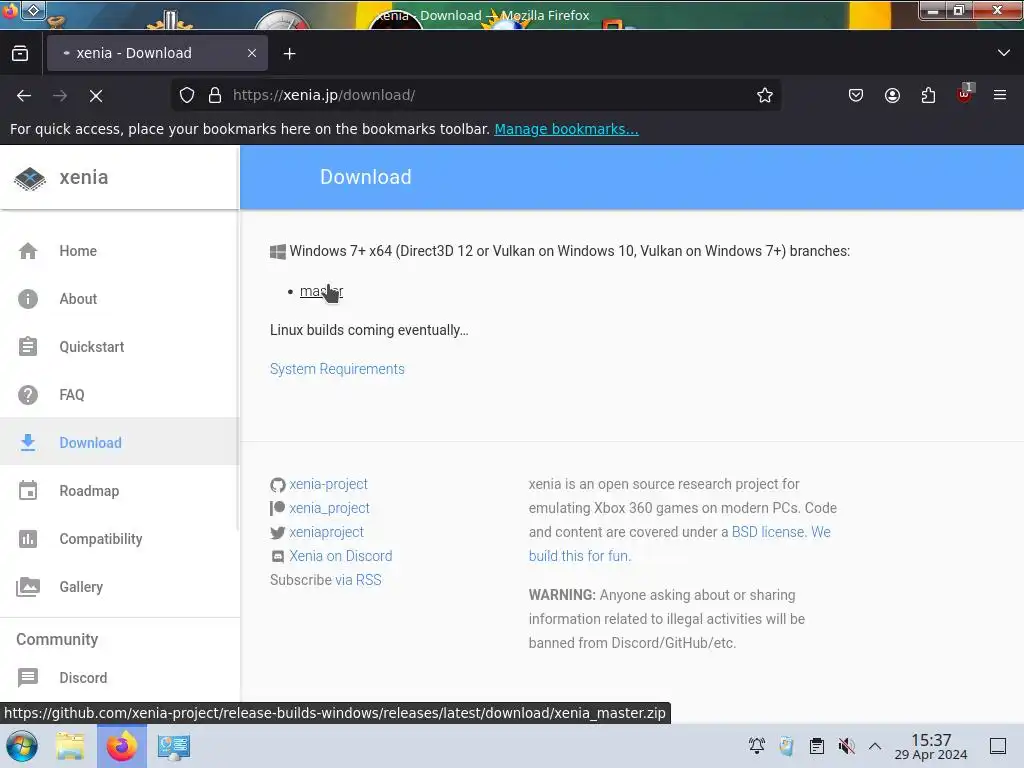The image size is (1024, 768).
Task: Open FAQ page label
Action: 72,395
